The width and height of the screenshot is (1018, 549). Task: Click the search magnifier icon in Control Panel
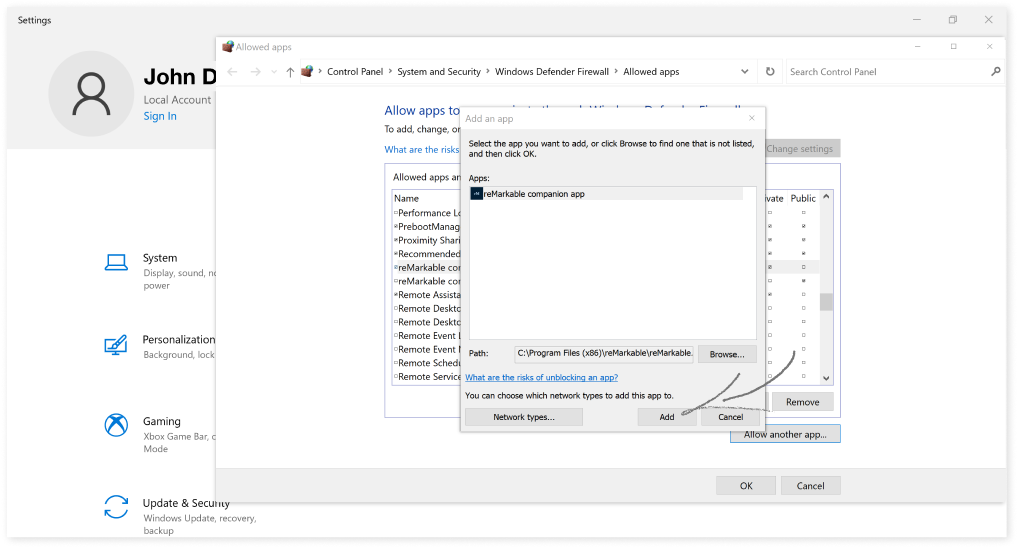(x=995, y=72)
